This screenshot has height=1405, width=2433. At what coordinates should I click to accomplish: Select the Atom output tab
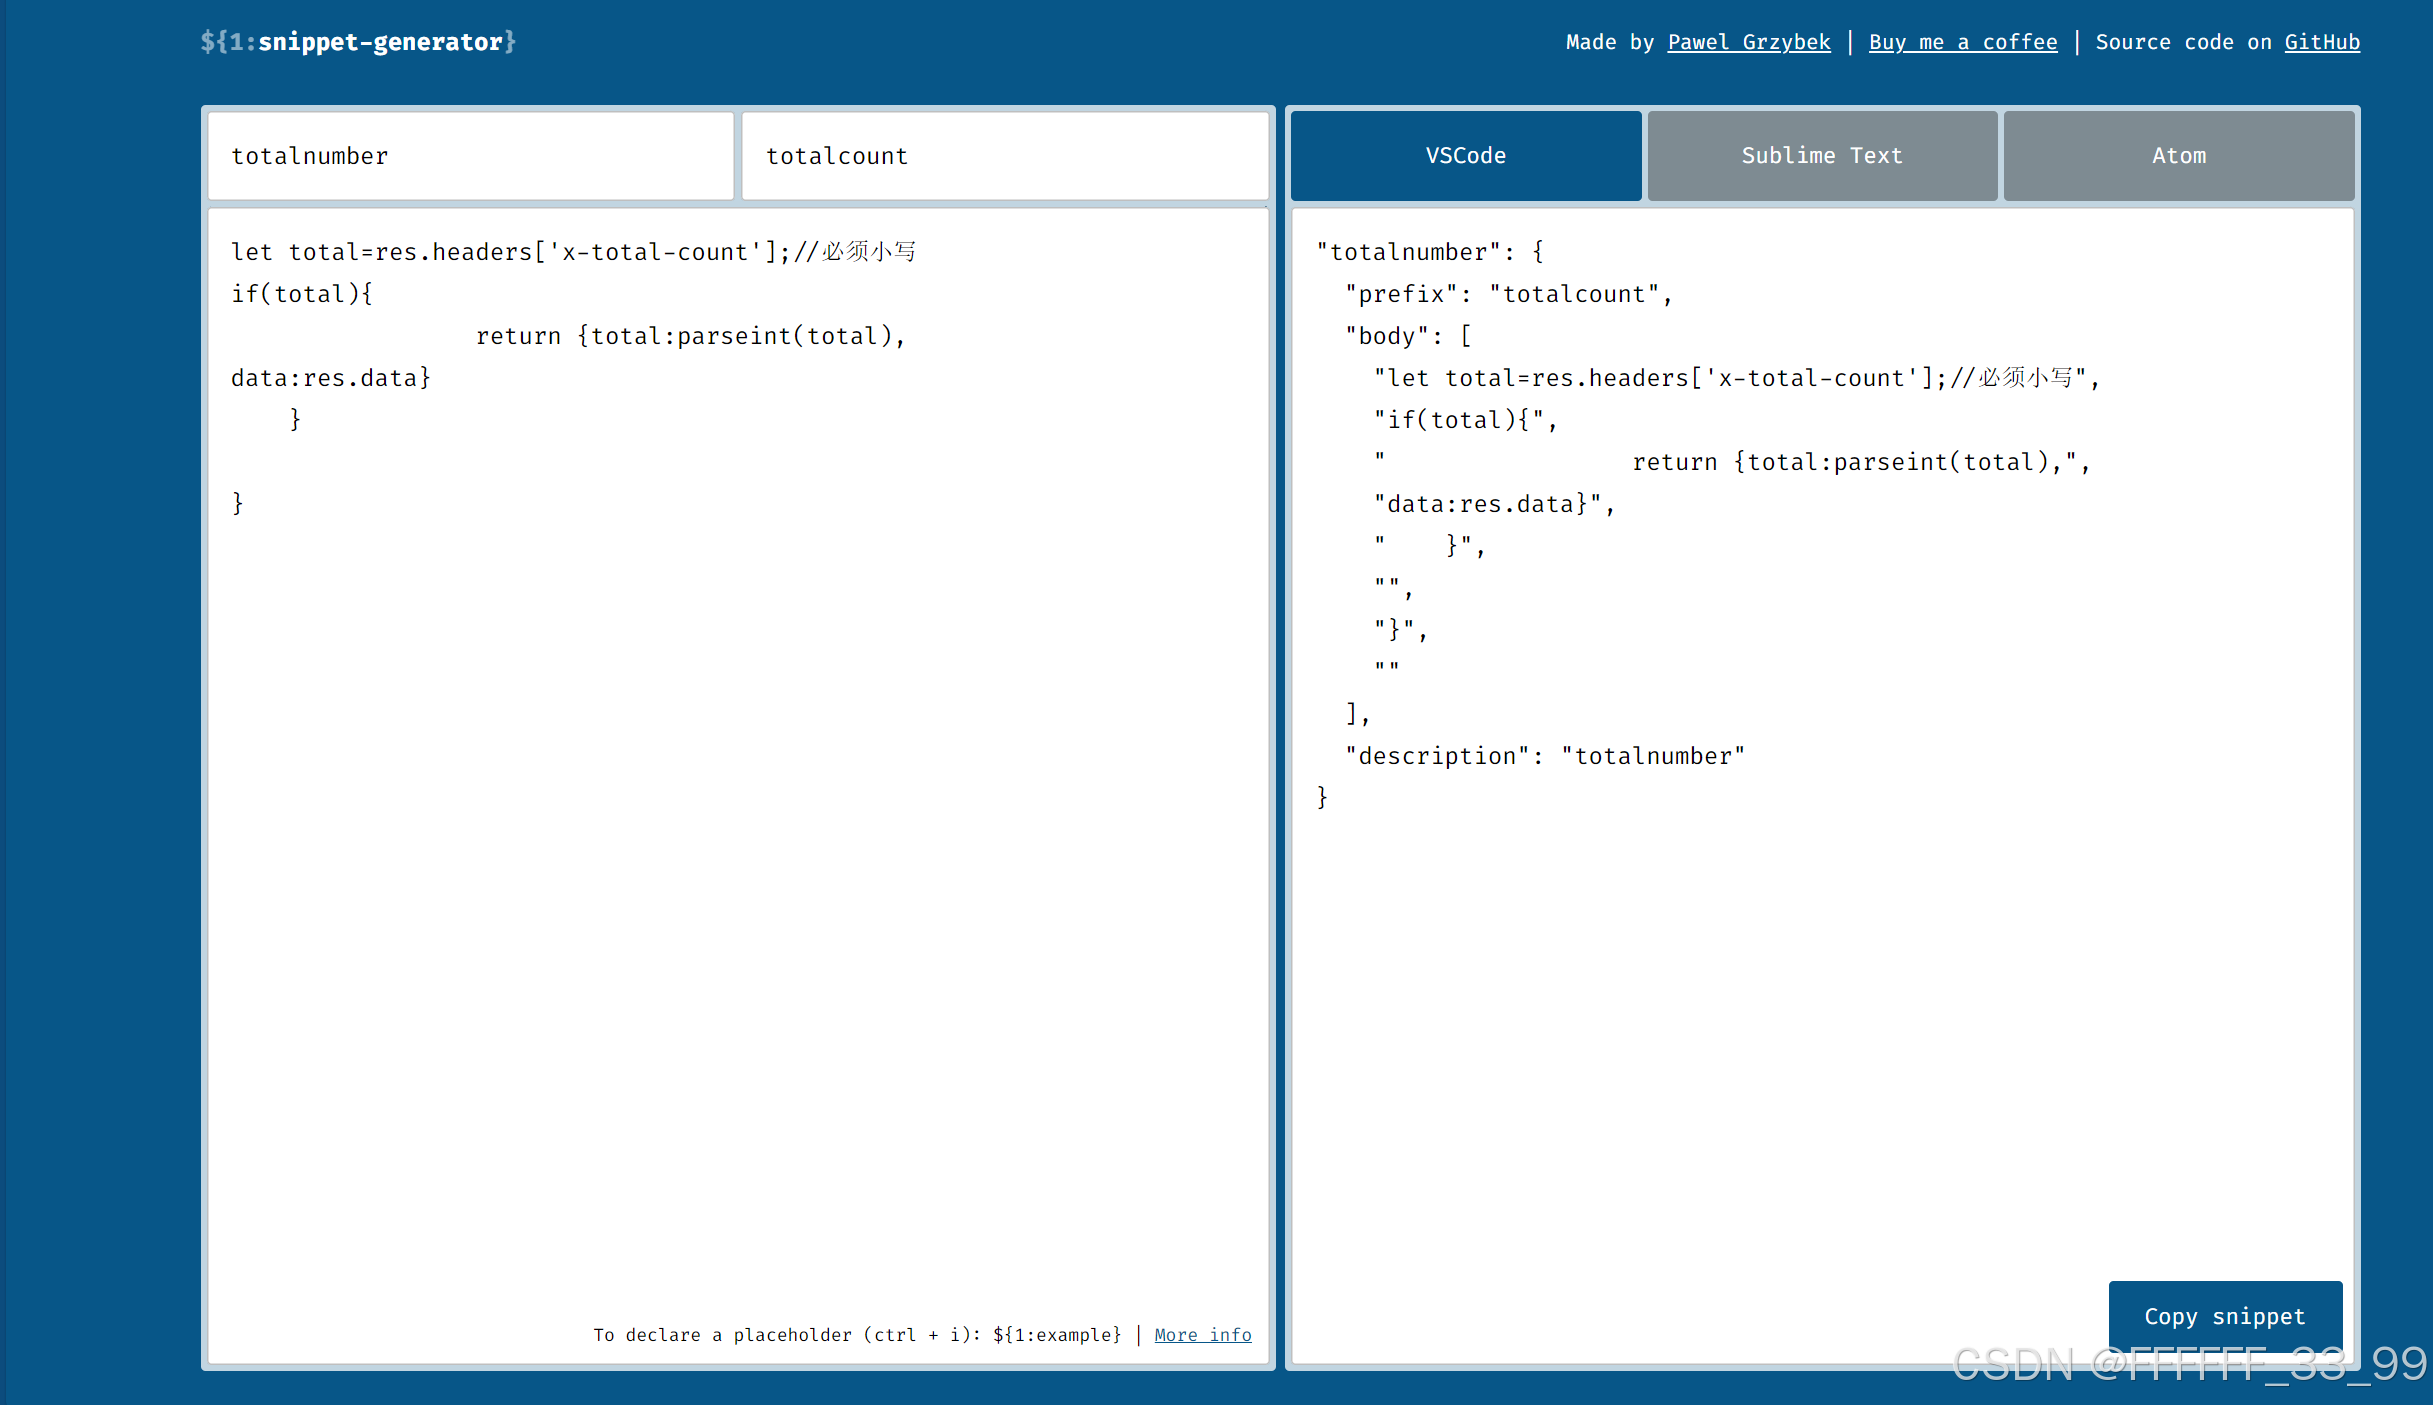coord(2178,156)
